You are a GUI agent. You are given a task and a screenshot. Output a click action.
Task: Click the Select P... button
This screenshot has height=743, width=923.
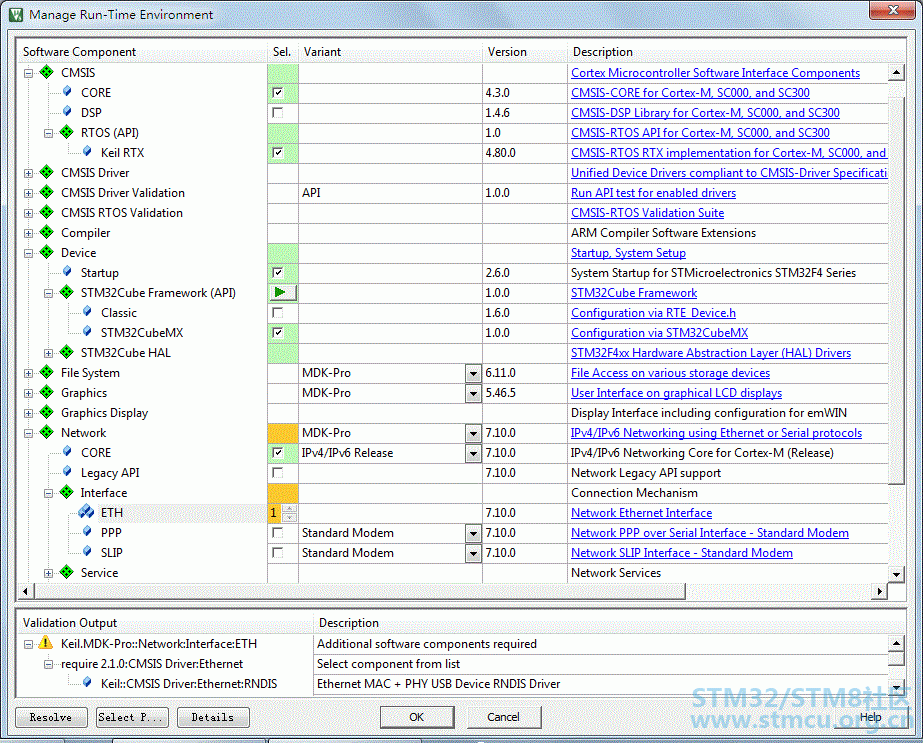coord(132,717)
